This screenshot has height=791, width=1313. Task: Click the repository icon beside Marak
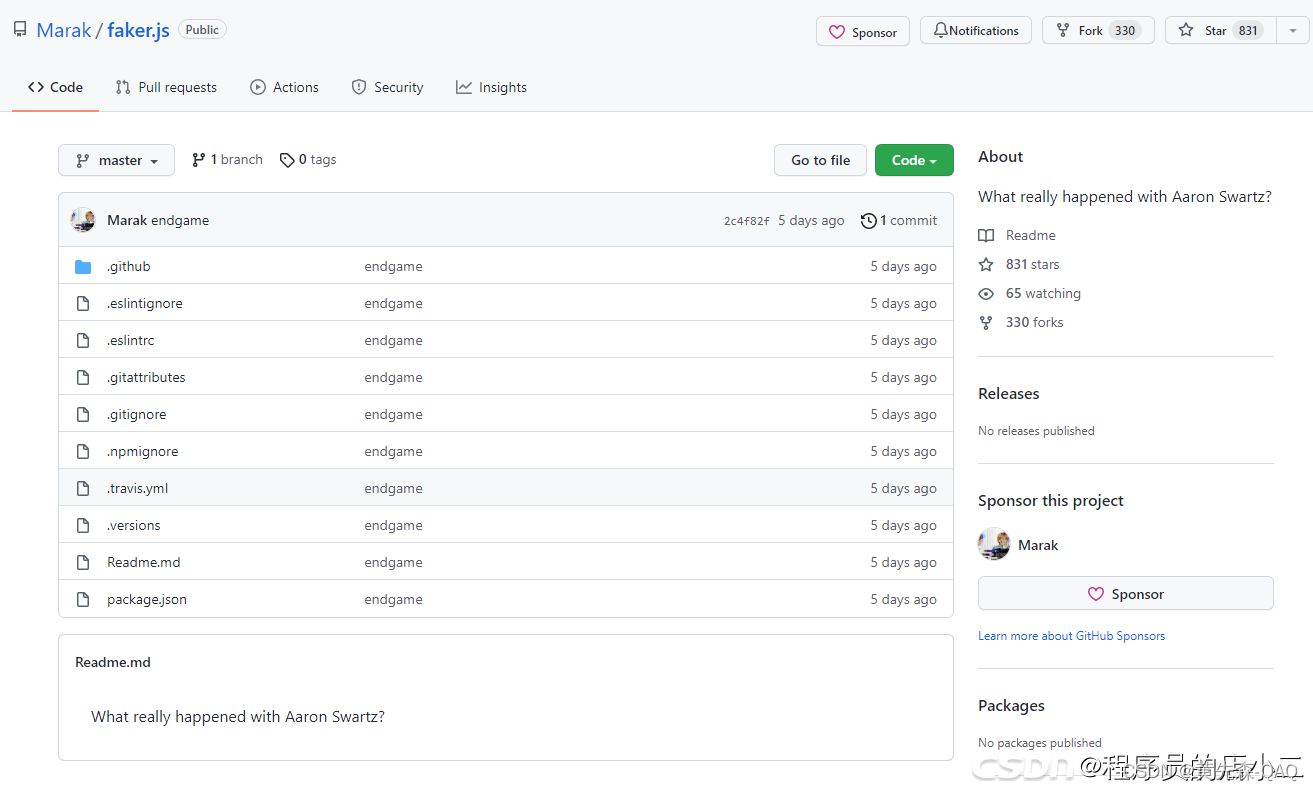(x=20, y=30)
